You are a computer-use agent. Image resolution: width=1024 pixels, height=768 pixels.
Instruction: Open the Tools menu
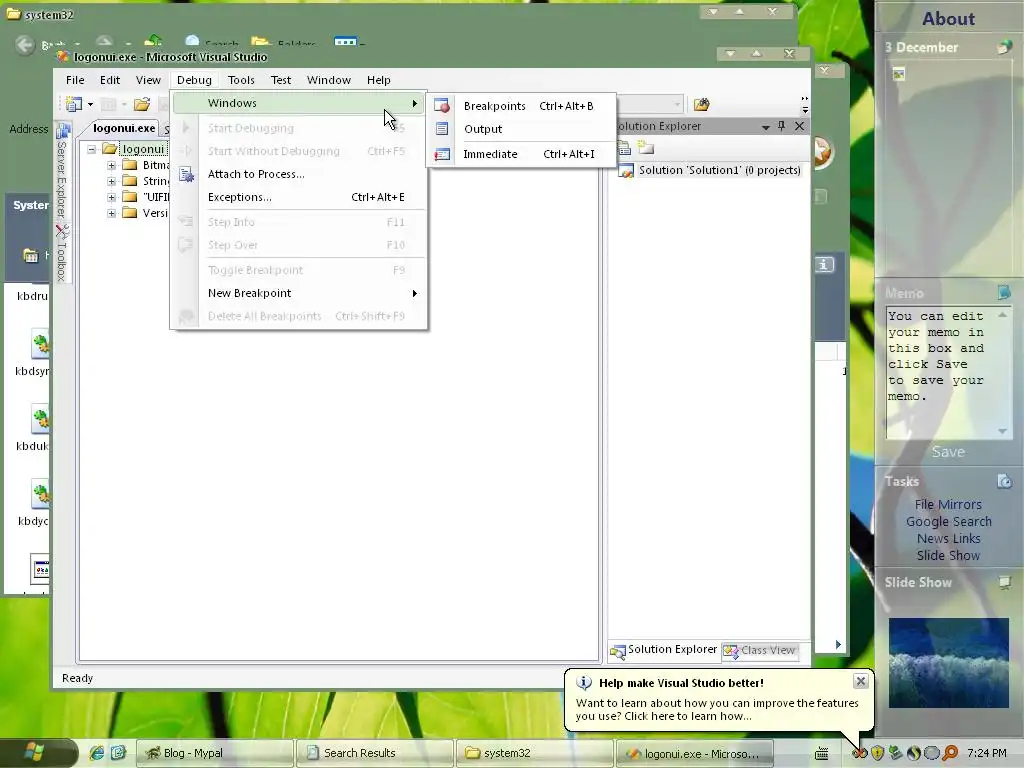pyautogui.click(x=241, y=80)
